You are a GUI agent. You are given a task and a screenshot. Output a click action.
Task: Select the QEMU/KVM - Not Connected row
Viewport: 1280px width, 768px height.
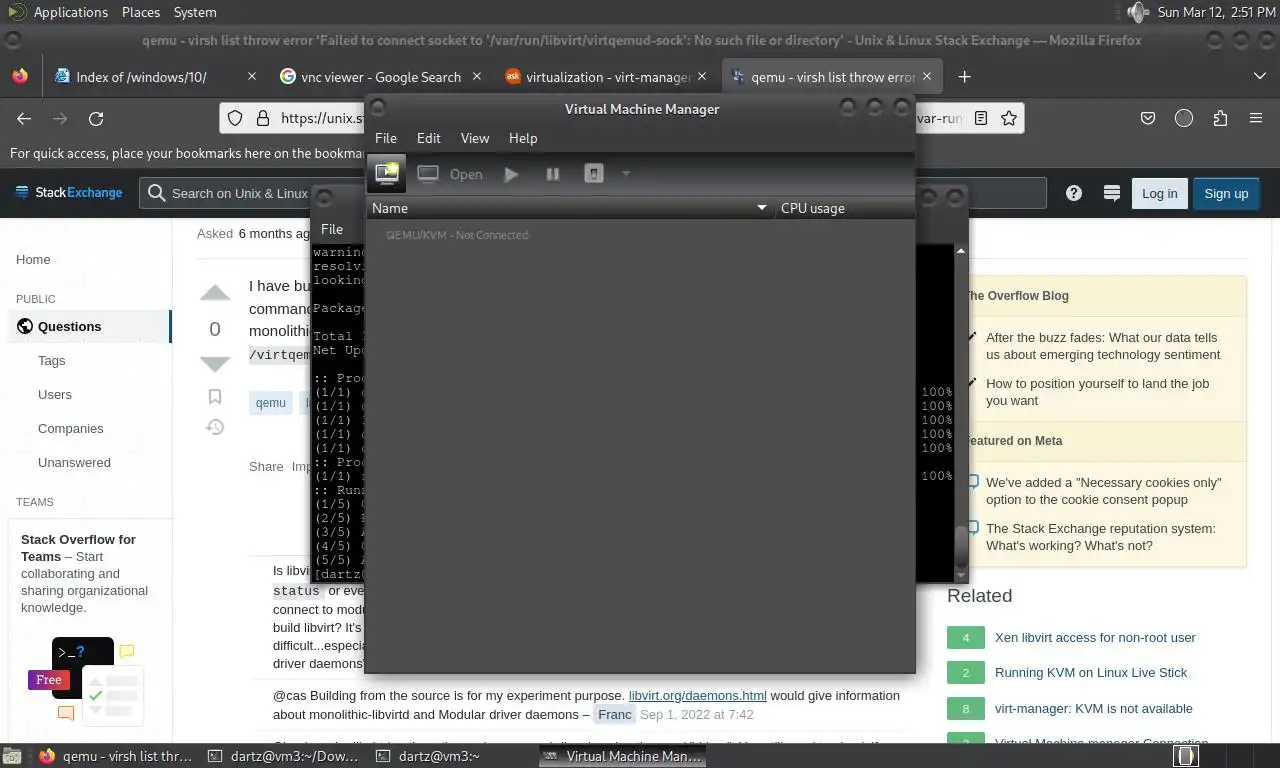(640, 235)
